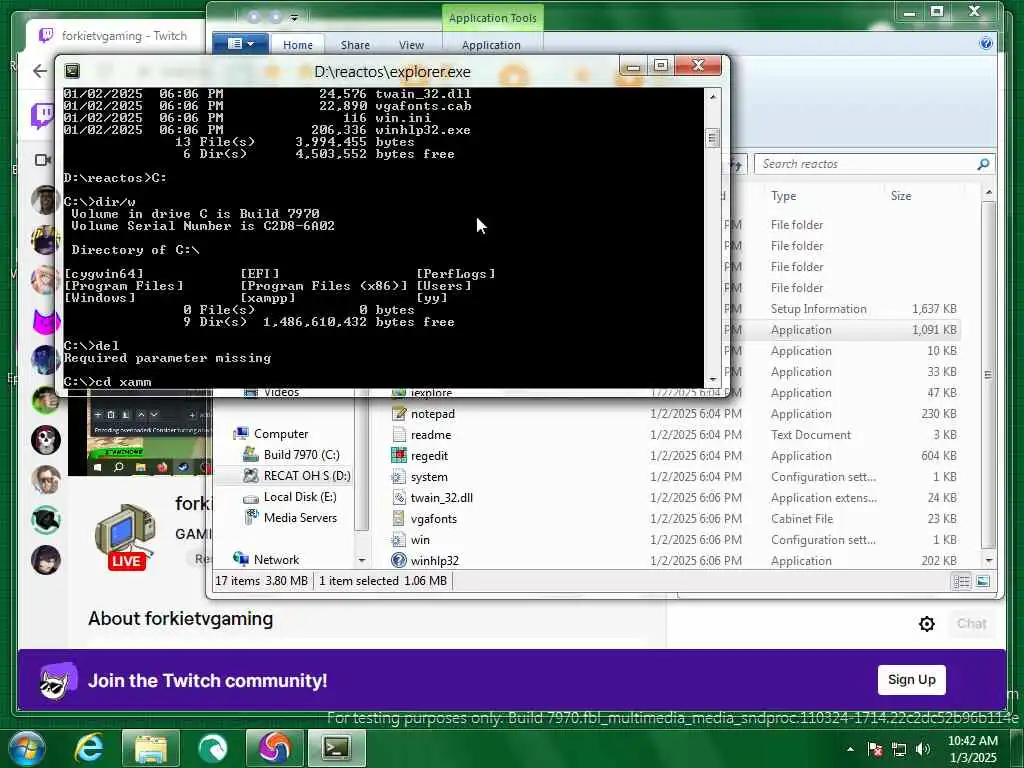Click the network icon in system tray
Image resolution: width=1024 pixels, height=768 pixels.
coord(899,749)
